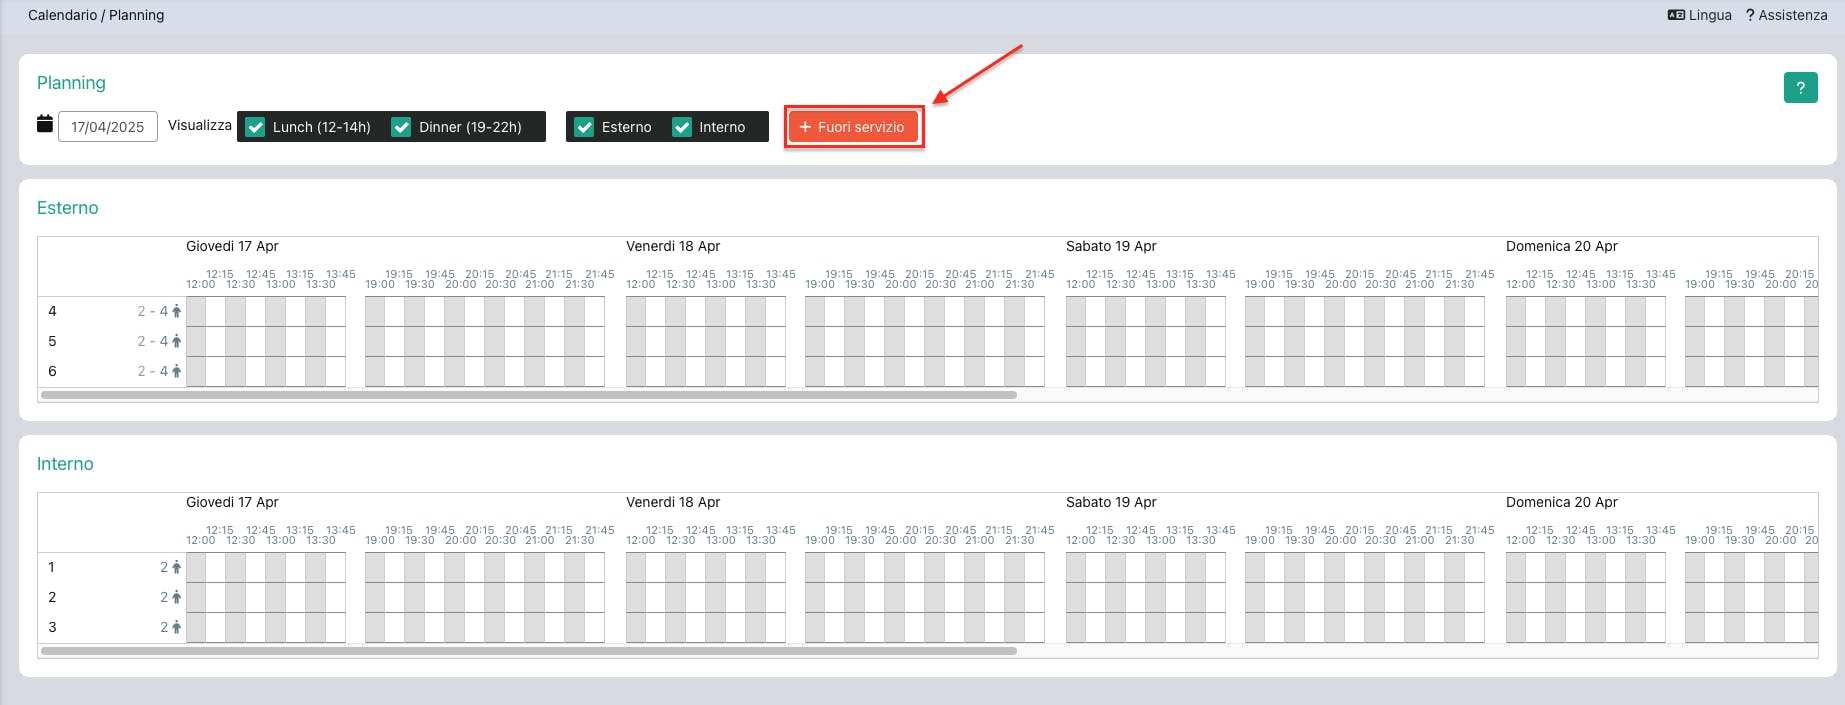Toggle the Dinner (19-22h) checkbox
The height and width of the screenshot is (705, 1845).
pyautogui.click(x=402, y=127)
